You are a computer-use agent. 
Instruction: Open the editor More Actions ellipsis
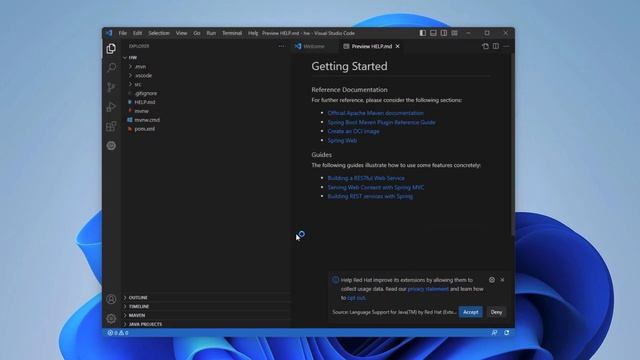click(x=506, y=47)
